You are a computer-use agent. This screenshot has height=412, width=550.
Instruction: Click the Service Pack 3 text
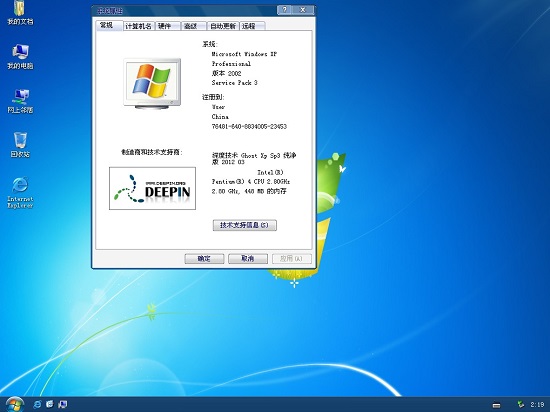tap(234, 83)
